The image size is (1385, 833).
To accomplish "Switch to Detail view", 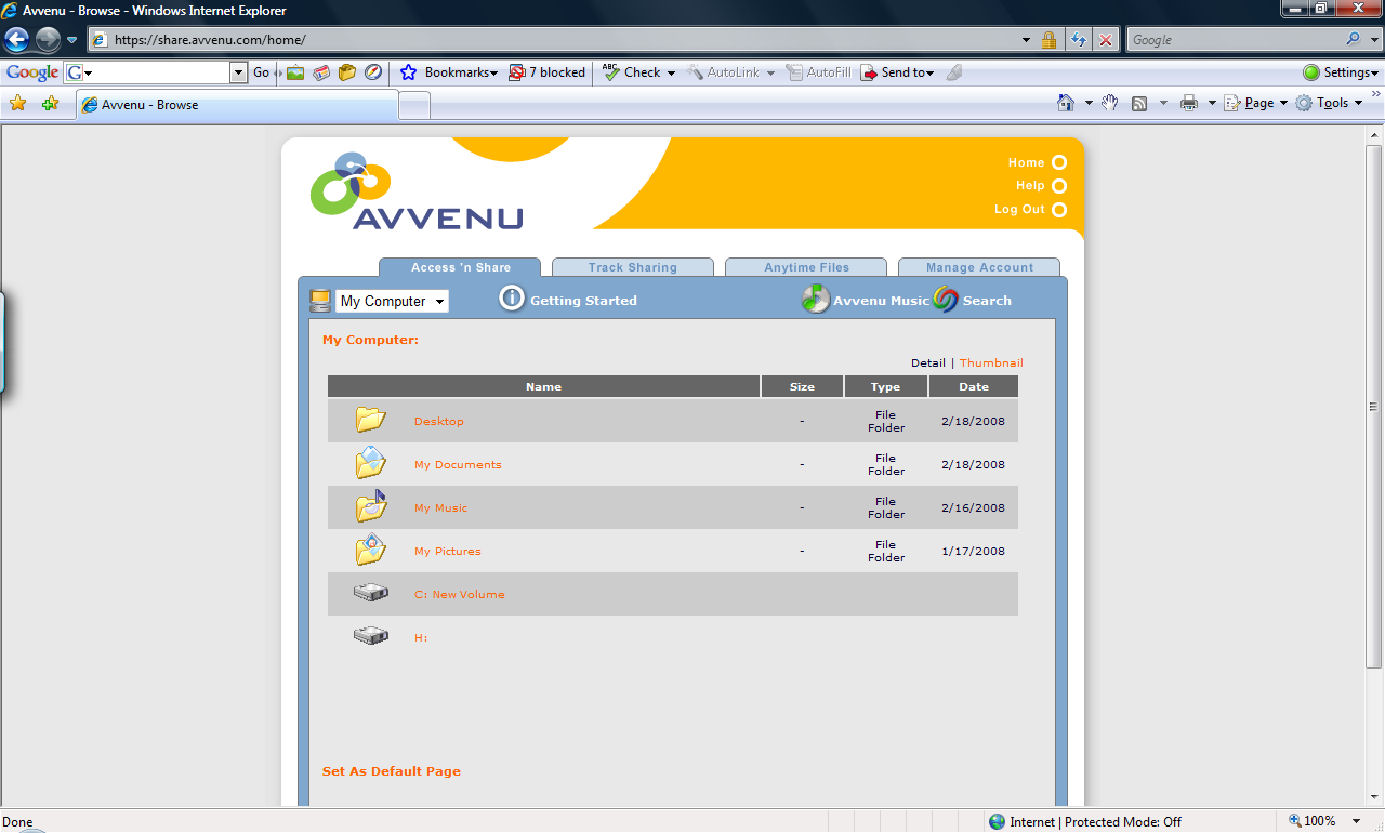I will pyautogui.click(x=928, y=363).
